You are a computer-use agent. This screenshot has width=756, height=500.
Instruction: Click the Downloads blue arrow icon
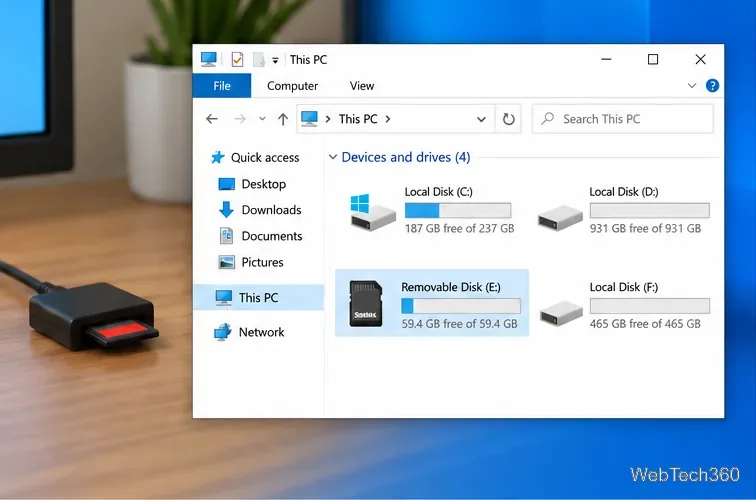click(x=226, y=210)
